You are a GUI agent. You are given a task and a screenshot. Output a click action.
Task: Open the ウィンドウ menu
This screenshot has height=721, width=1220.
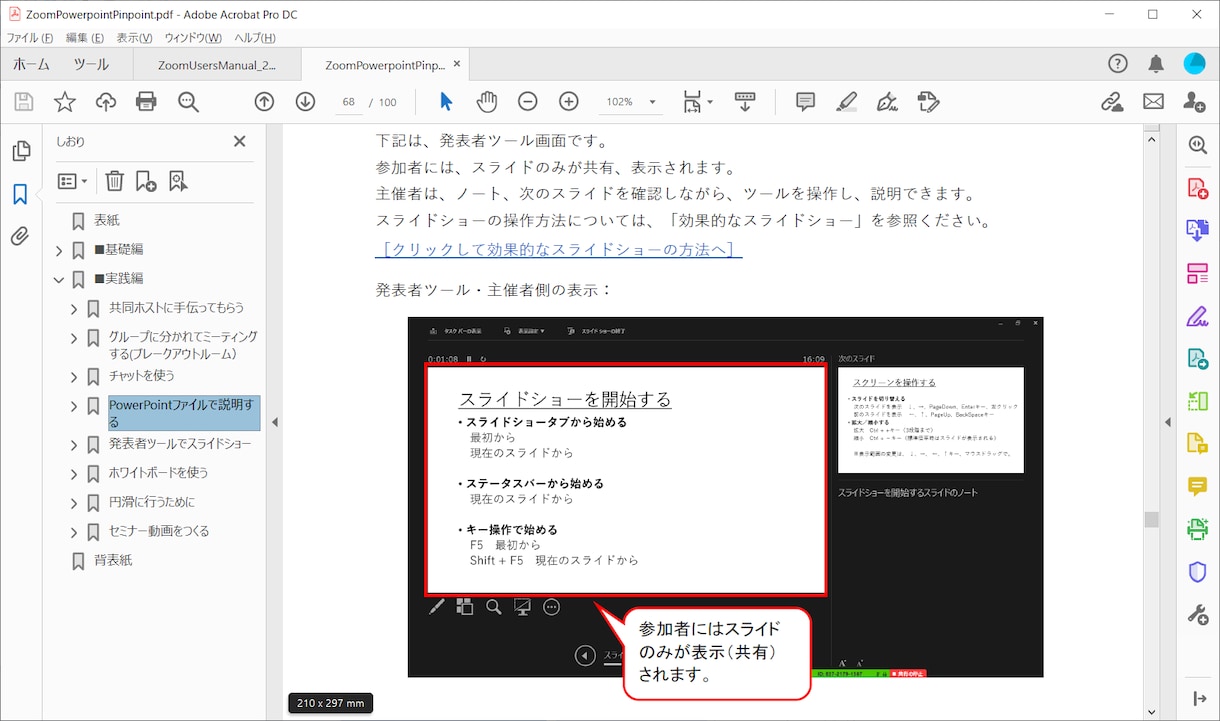(193, 38)
